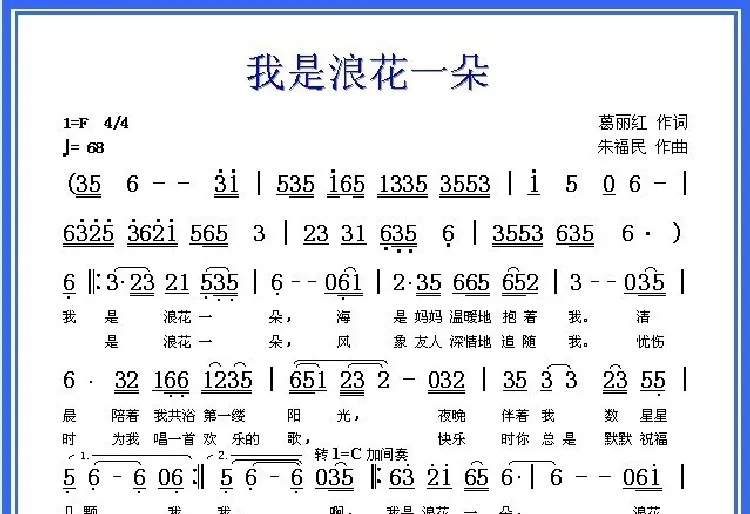The width and height of the screenshot is (750, 514).
Task: Select the note group 032
Action: tap(446, 381)
